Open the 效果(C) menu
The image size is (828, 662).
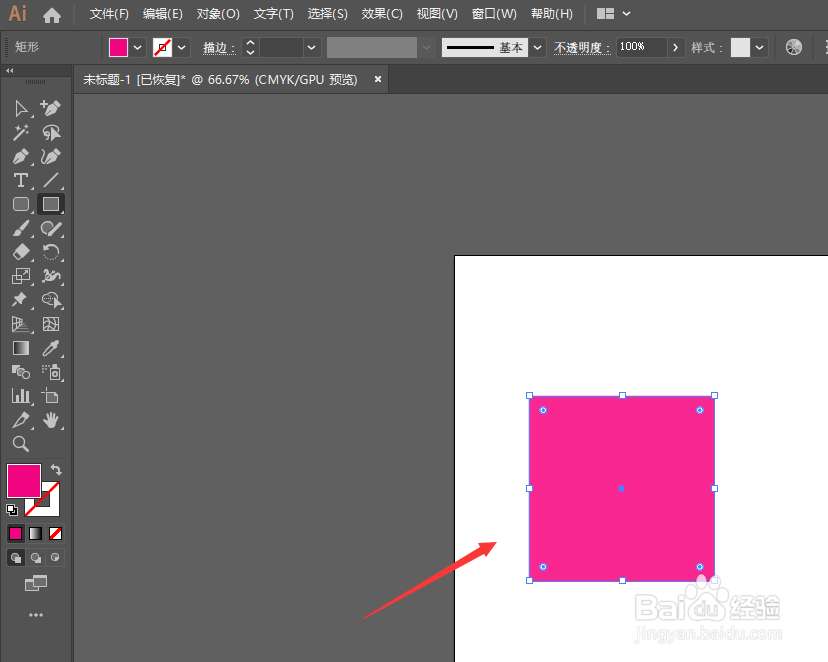(x=382, y=14)
